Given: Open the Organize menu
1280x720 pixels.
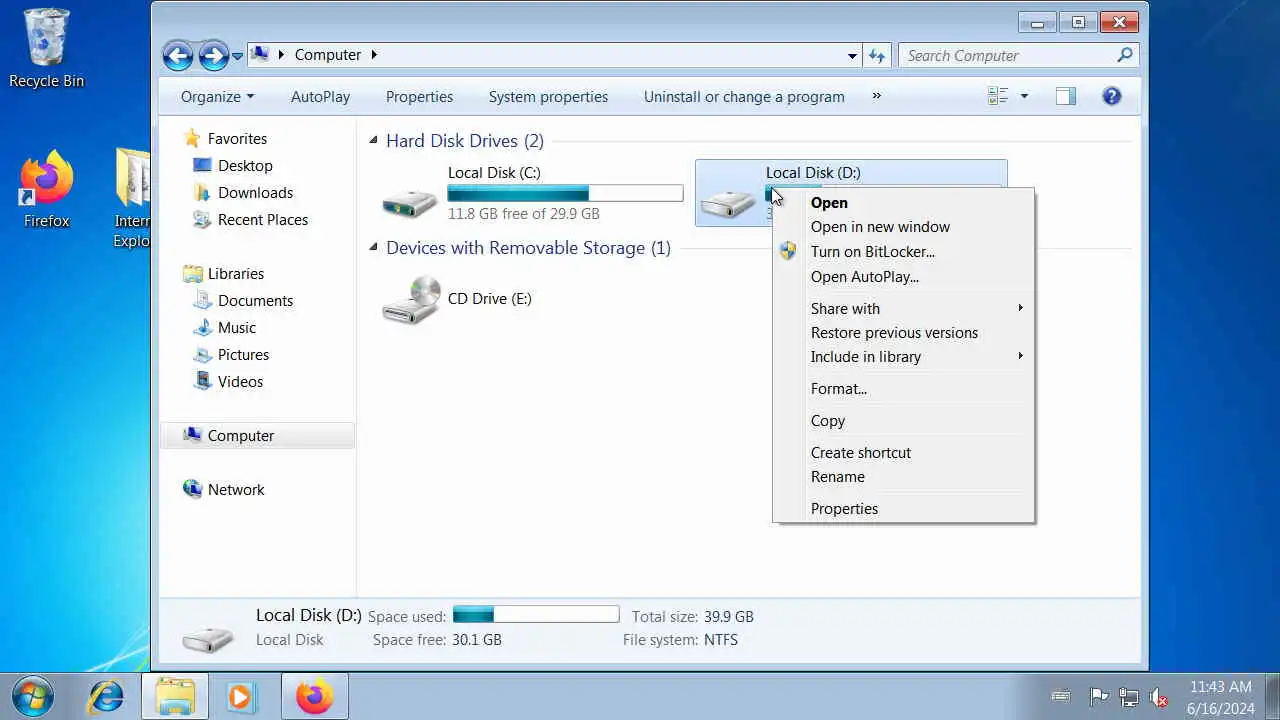Looking at the screenshot, I should 217,97.
